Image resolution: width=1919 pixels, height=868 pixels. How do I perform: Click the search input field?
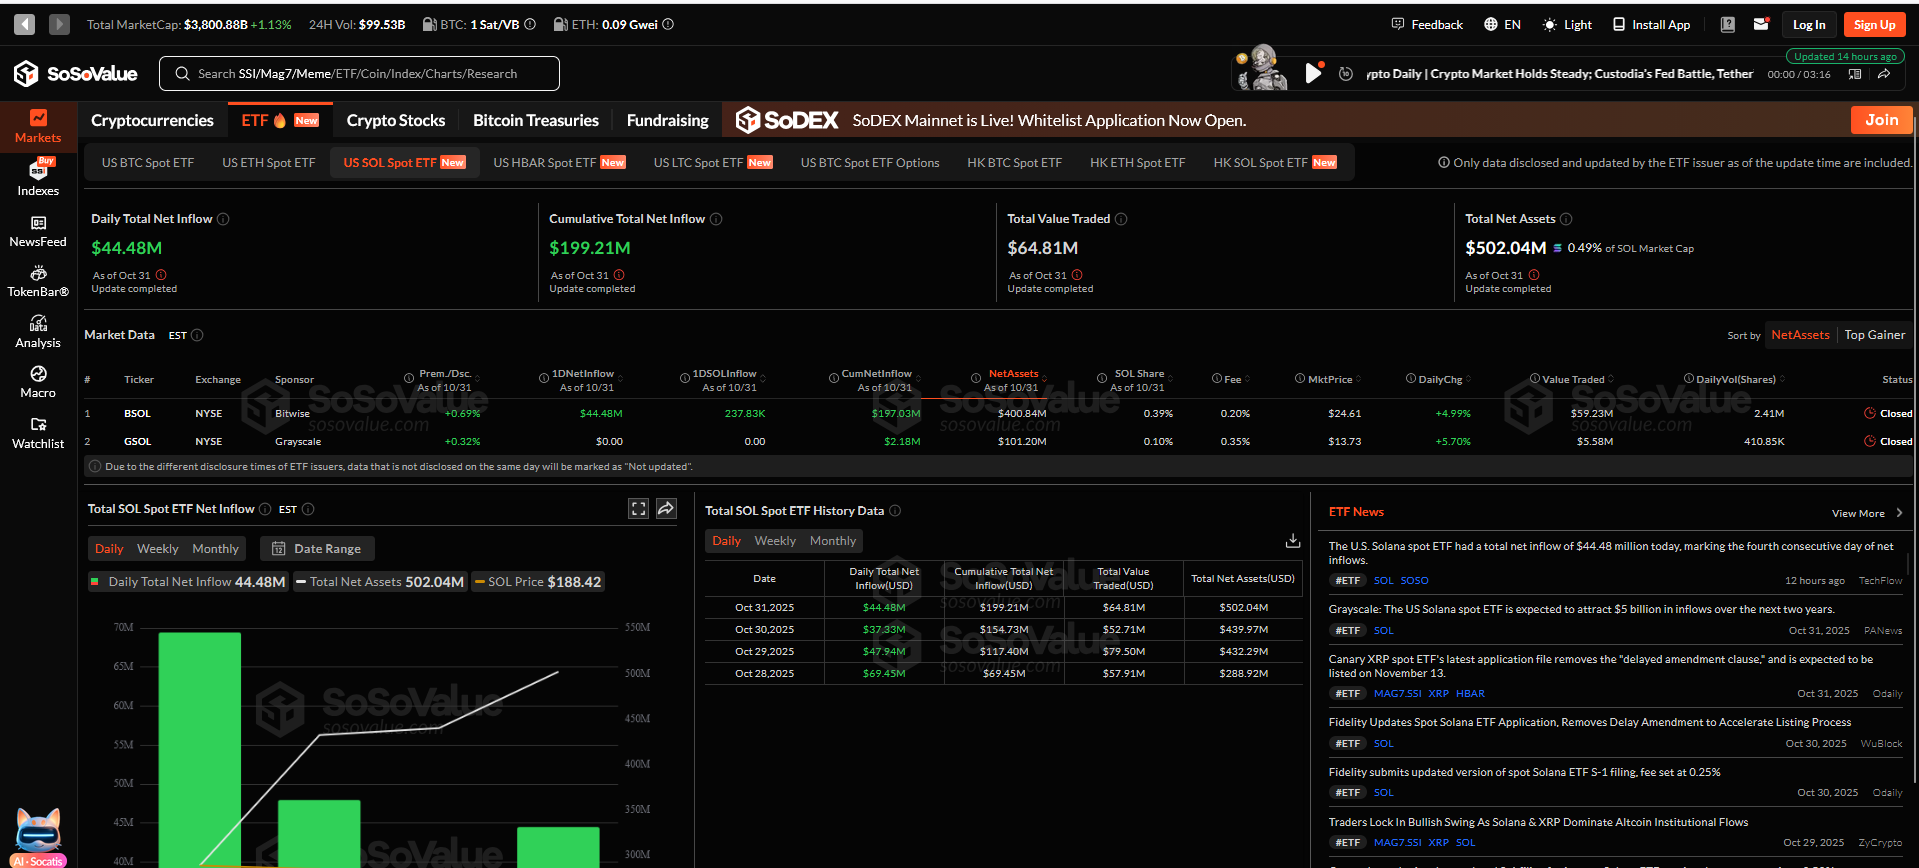[358, 73]
